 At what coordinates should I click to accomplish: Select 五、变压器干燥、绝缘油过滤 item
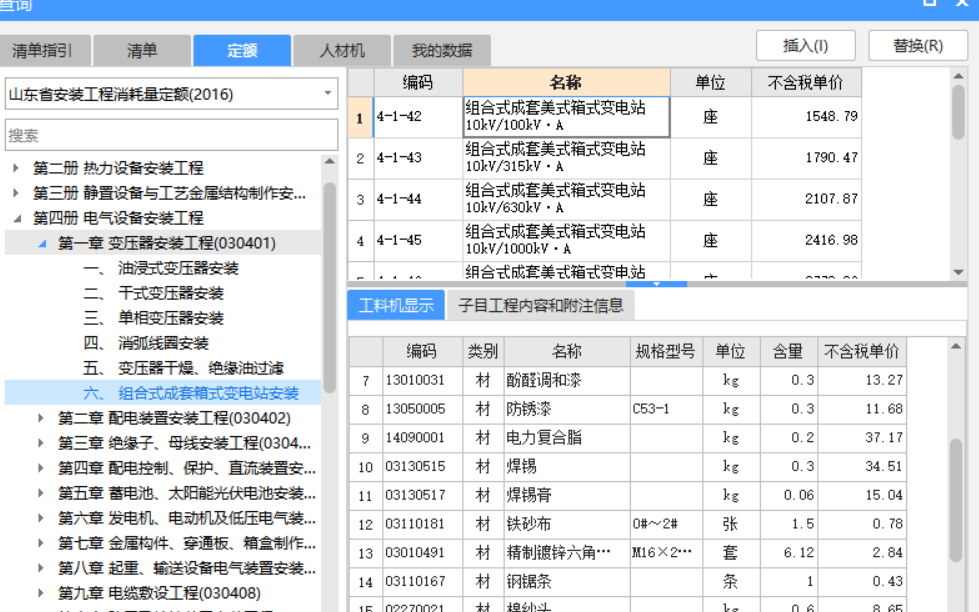(x=184, y=368)
